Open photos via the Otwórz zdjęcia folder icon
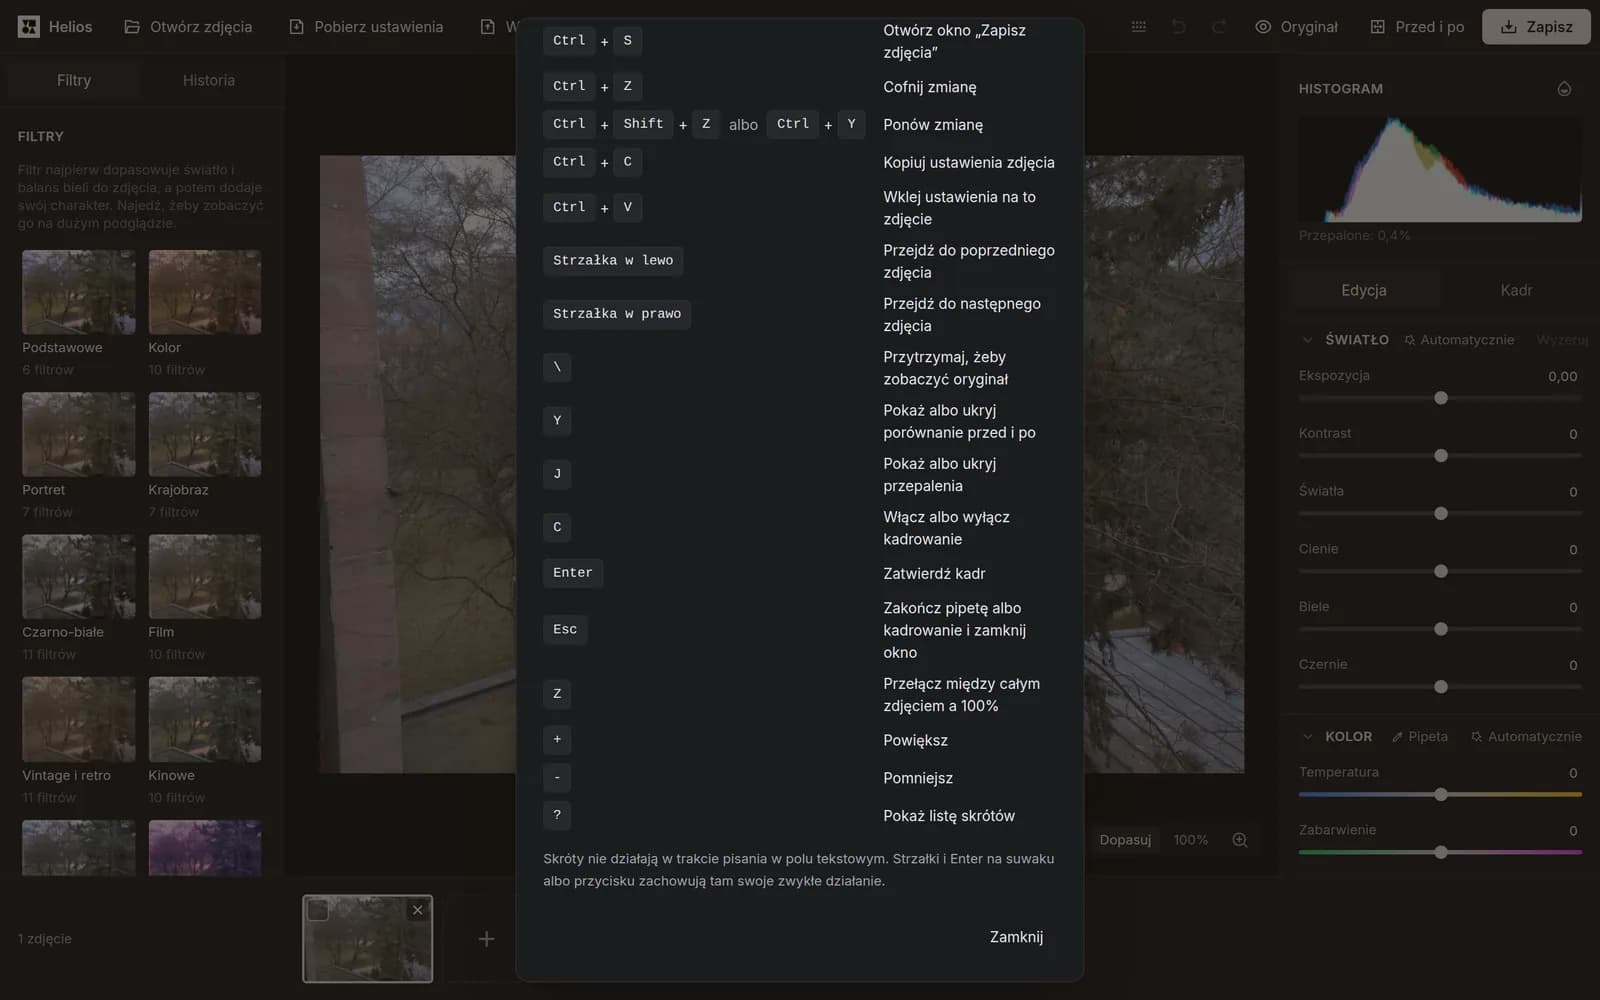The width and height of the screenshot is (1600, 1000). 132,27
